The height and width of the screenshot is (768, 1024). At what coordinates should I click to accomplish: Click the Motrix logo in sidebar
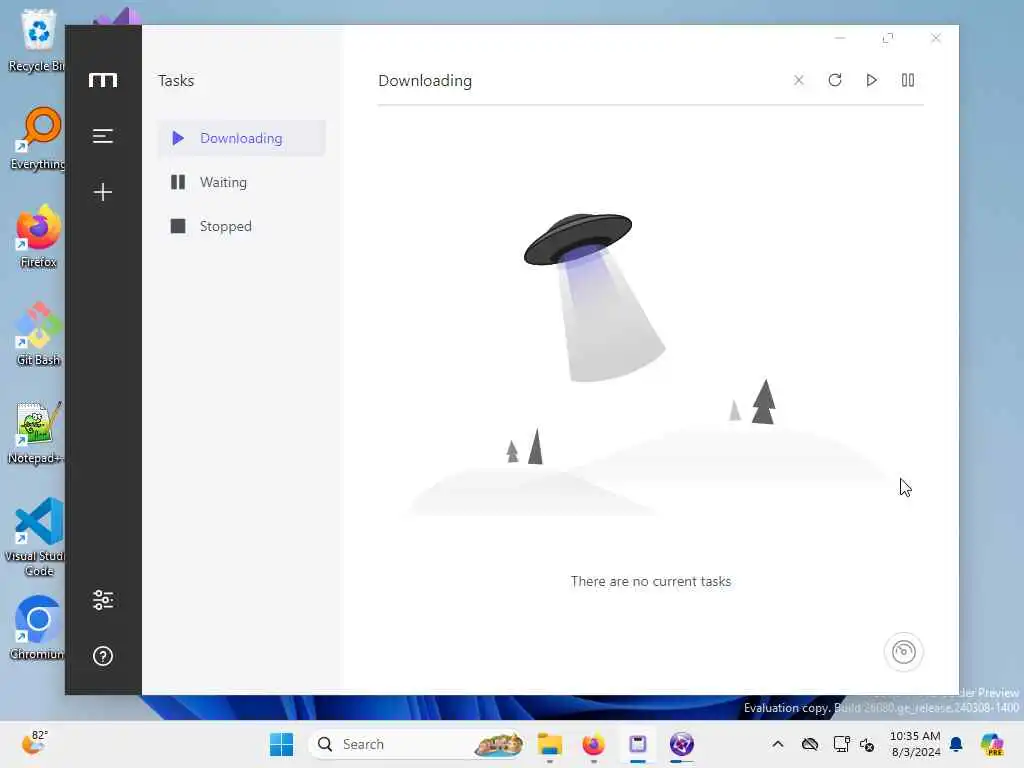[103, 80]
